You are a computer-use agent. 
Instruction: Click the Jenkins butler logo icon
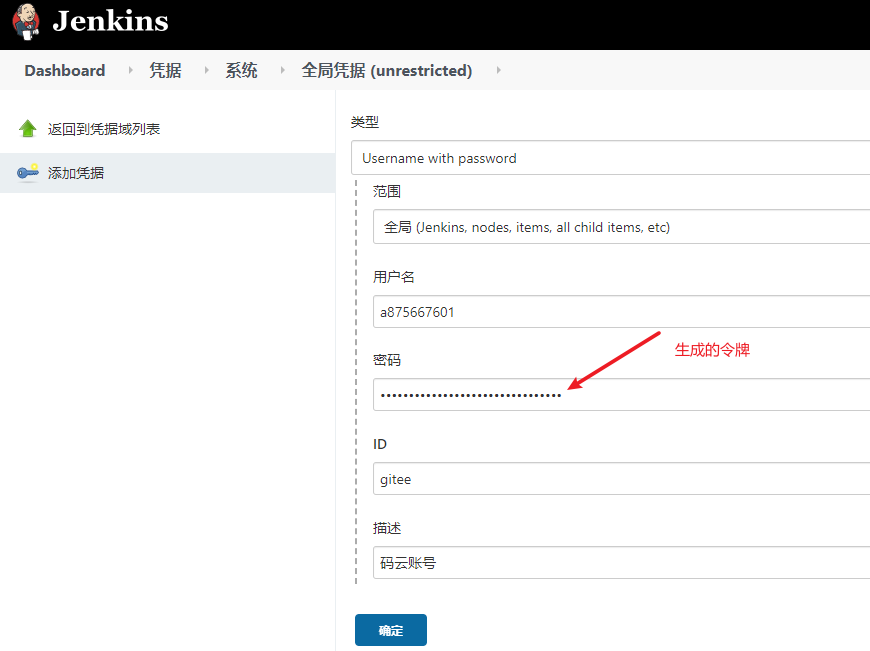pos(26,22)
